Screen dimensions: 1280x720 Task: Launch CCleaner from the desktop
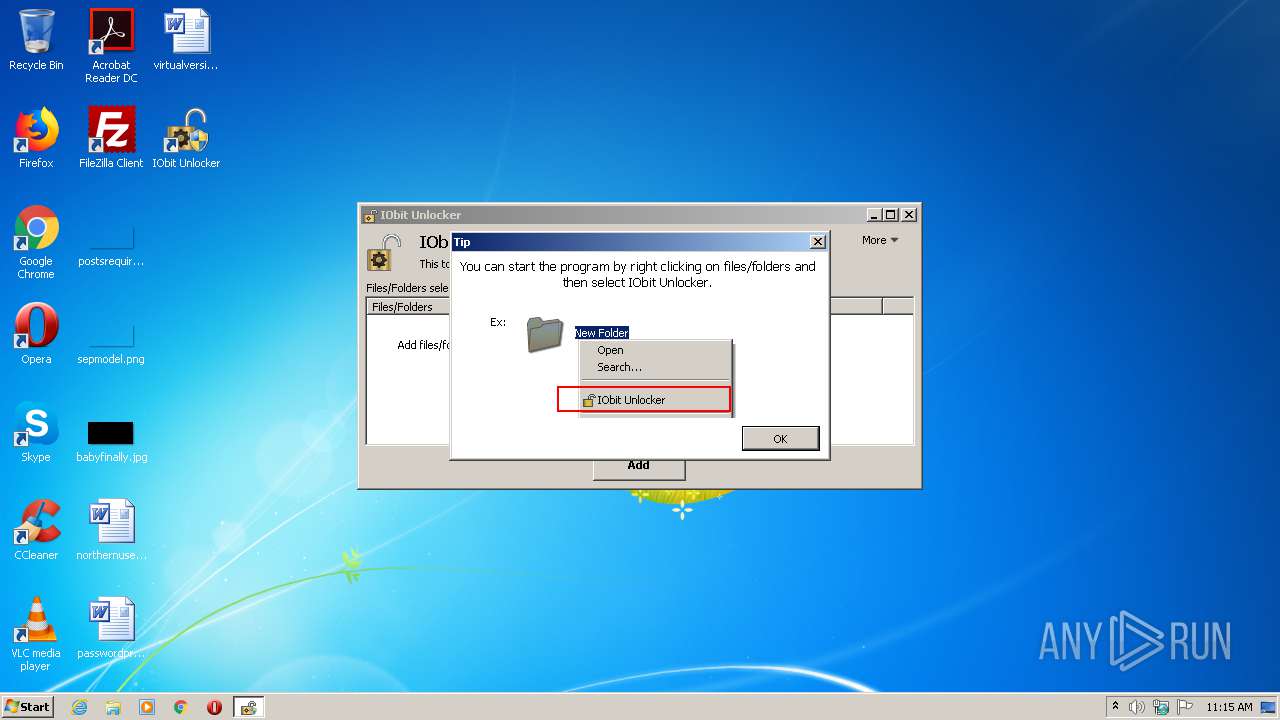pos(36,531)
